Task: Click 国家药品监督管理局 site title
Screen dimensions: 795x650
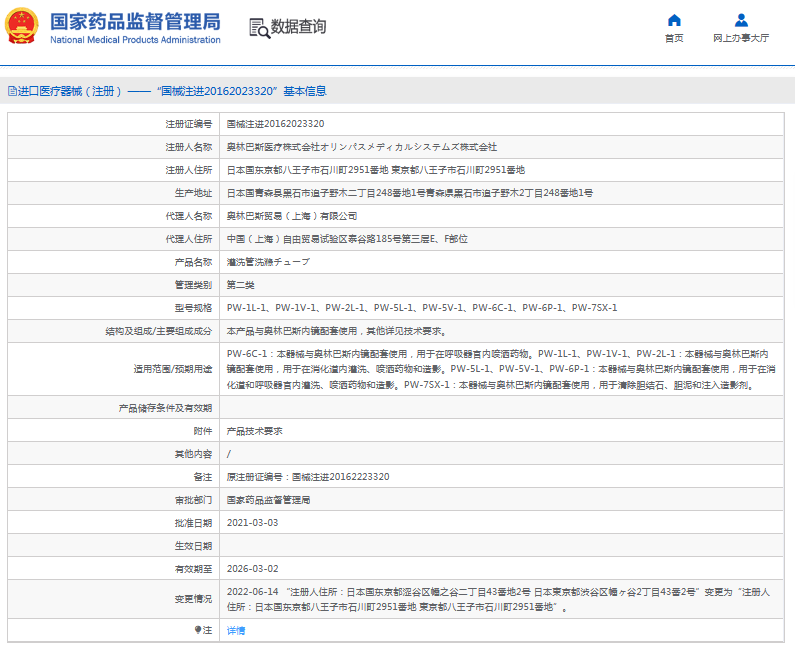Action: tap(135, 22)
